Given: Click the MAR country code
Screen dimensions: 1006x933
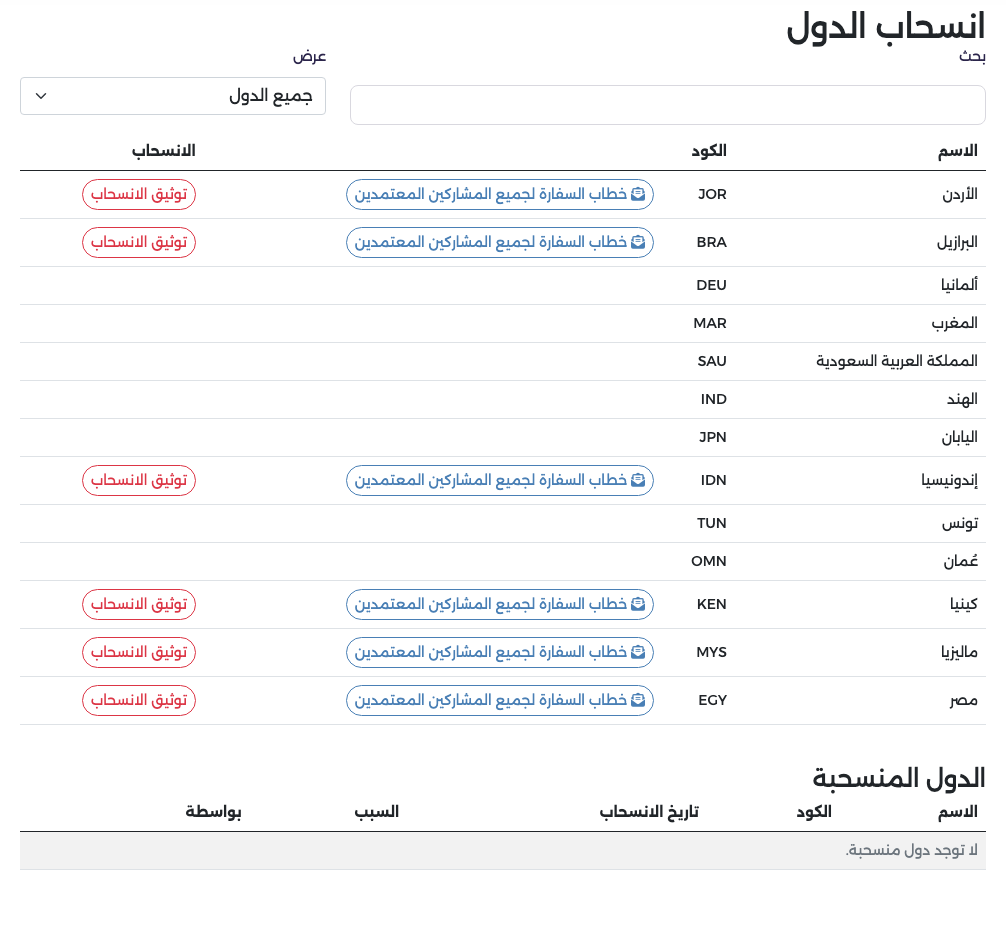Looking at the screenshot, I should click(x=710, y=323).
